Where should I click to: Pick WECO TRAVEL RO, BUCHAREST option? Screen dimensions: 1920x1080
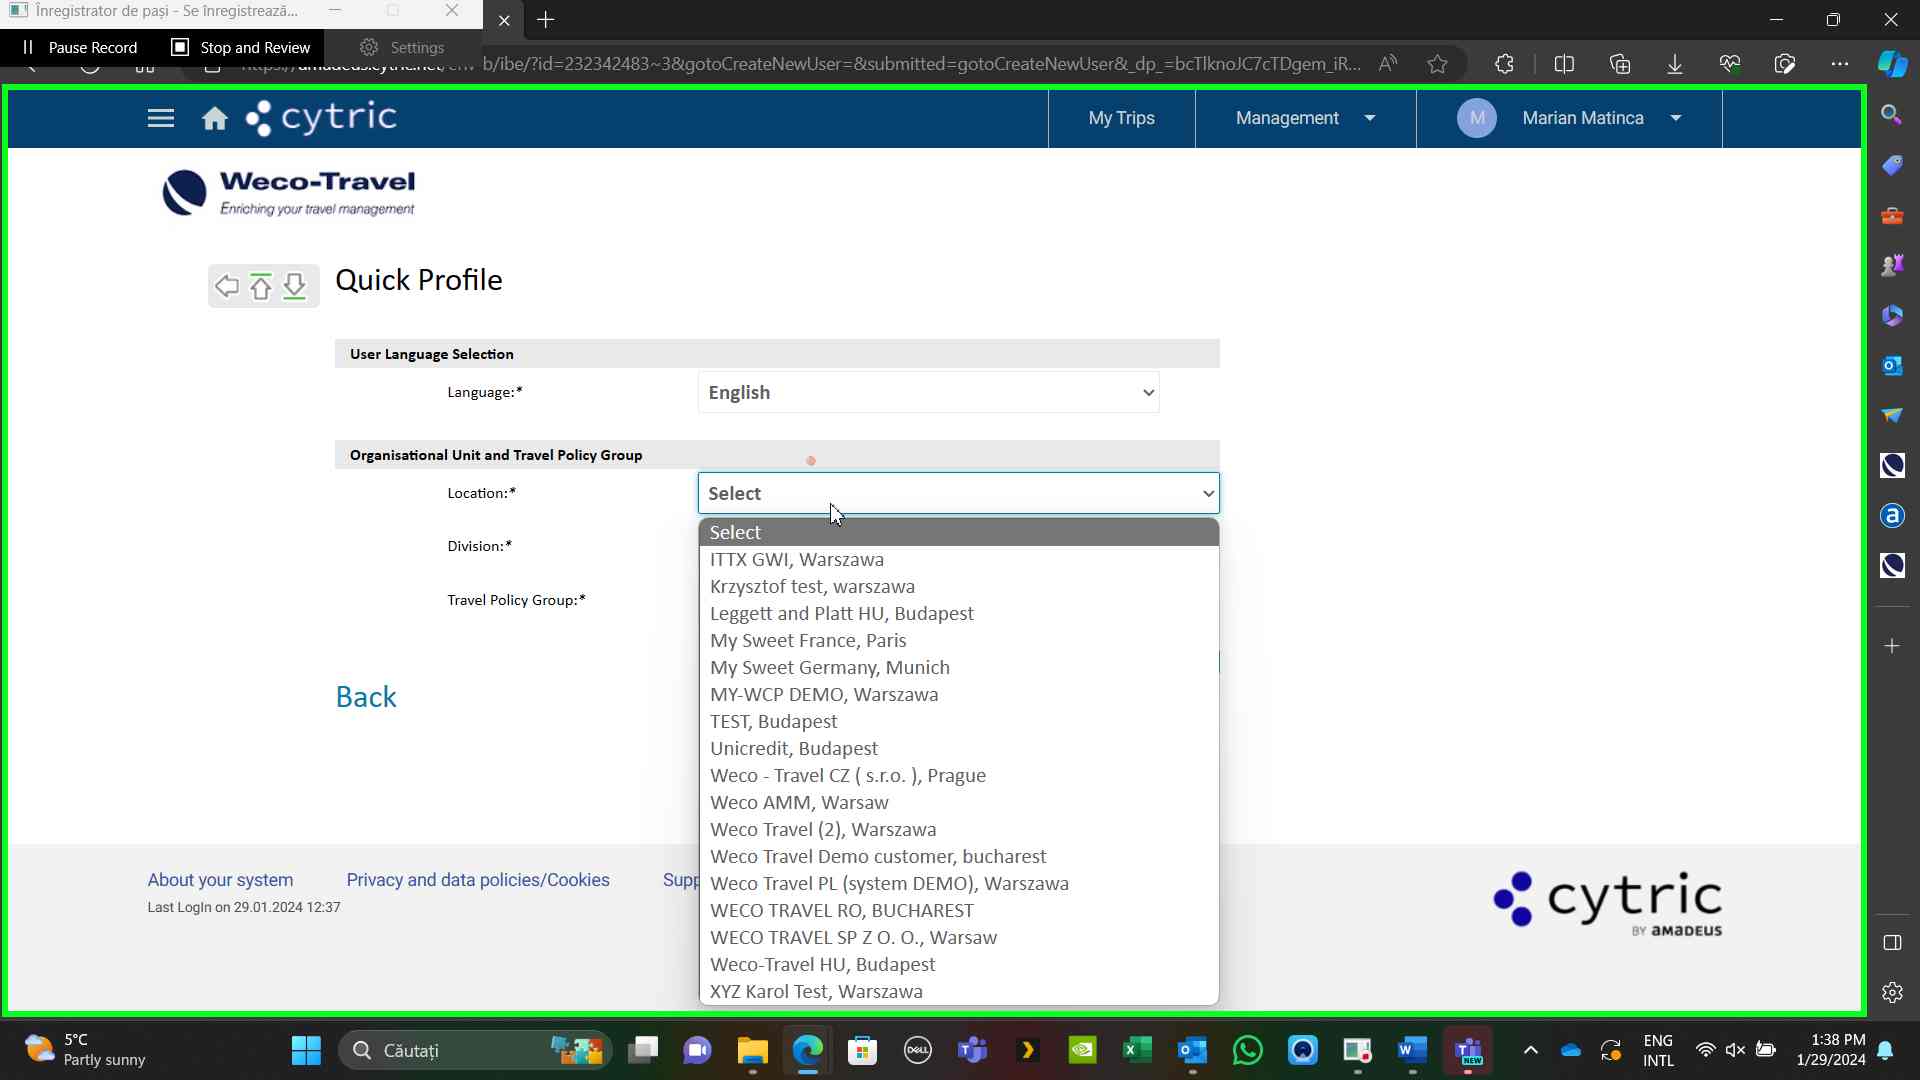coord(959,910)
